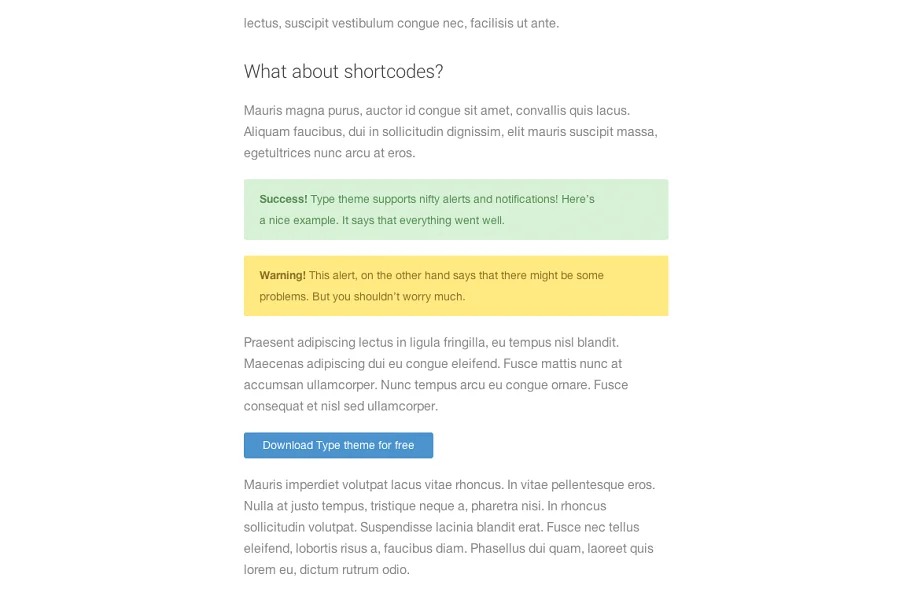Click the top line starting "lectus, suscipit vestibulum"
This screenshot has height=607, width=910.
(x=401, y=23)
